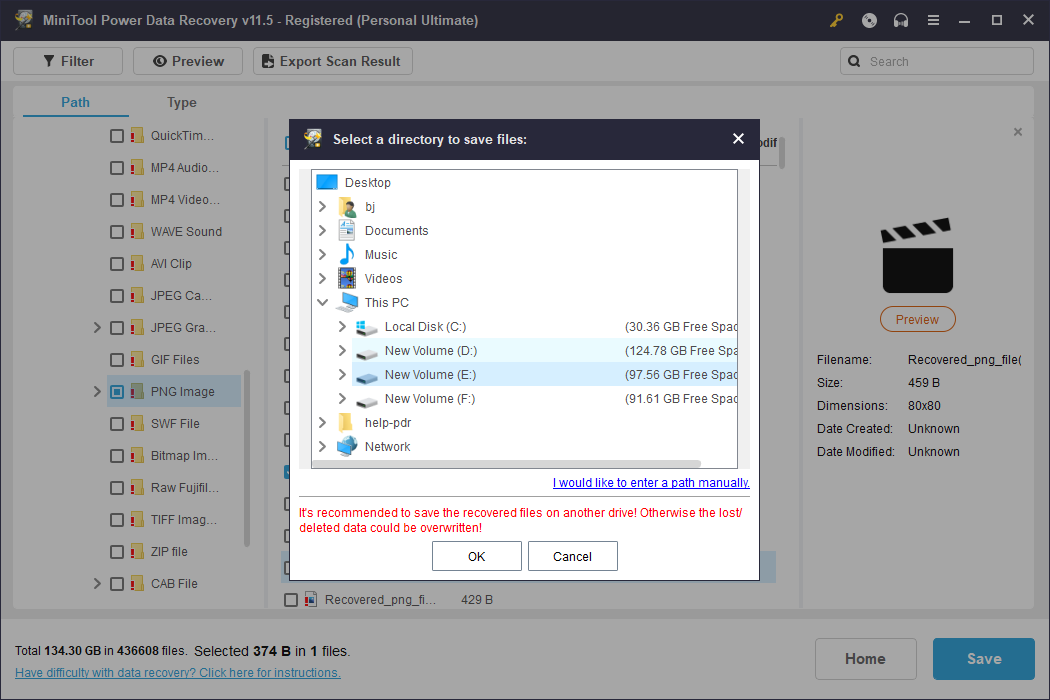Click the Recovered_png_fi file icon
This screenshot has width=1050, height=700.
pos(311,600)
